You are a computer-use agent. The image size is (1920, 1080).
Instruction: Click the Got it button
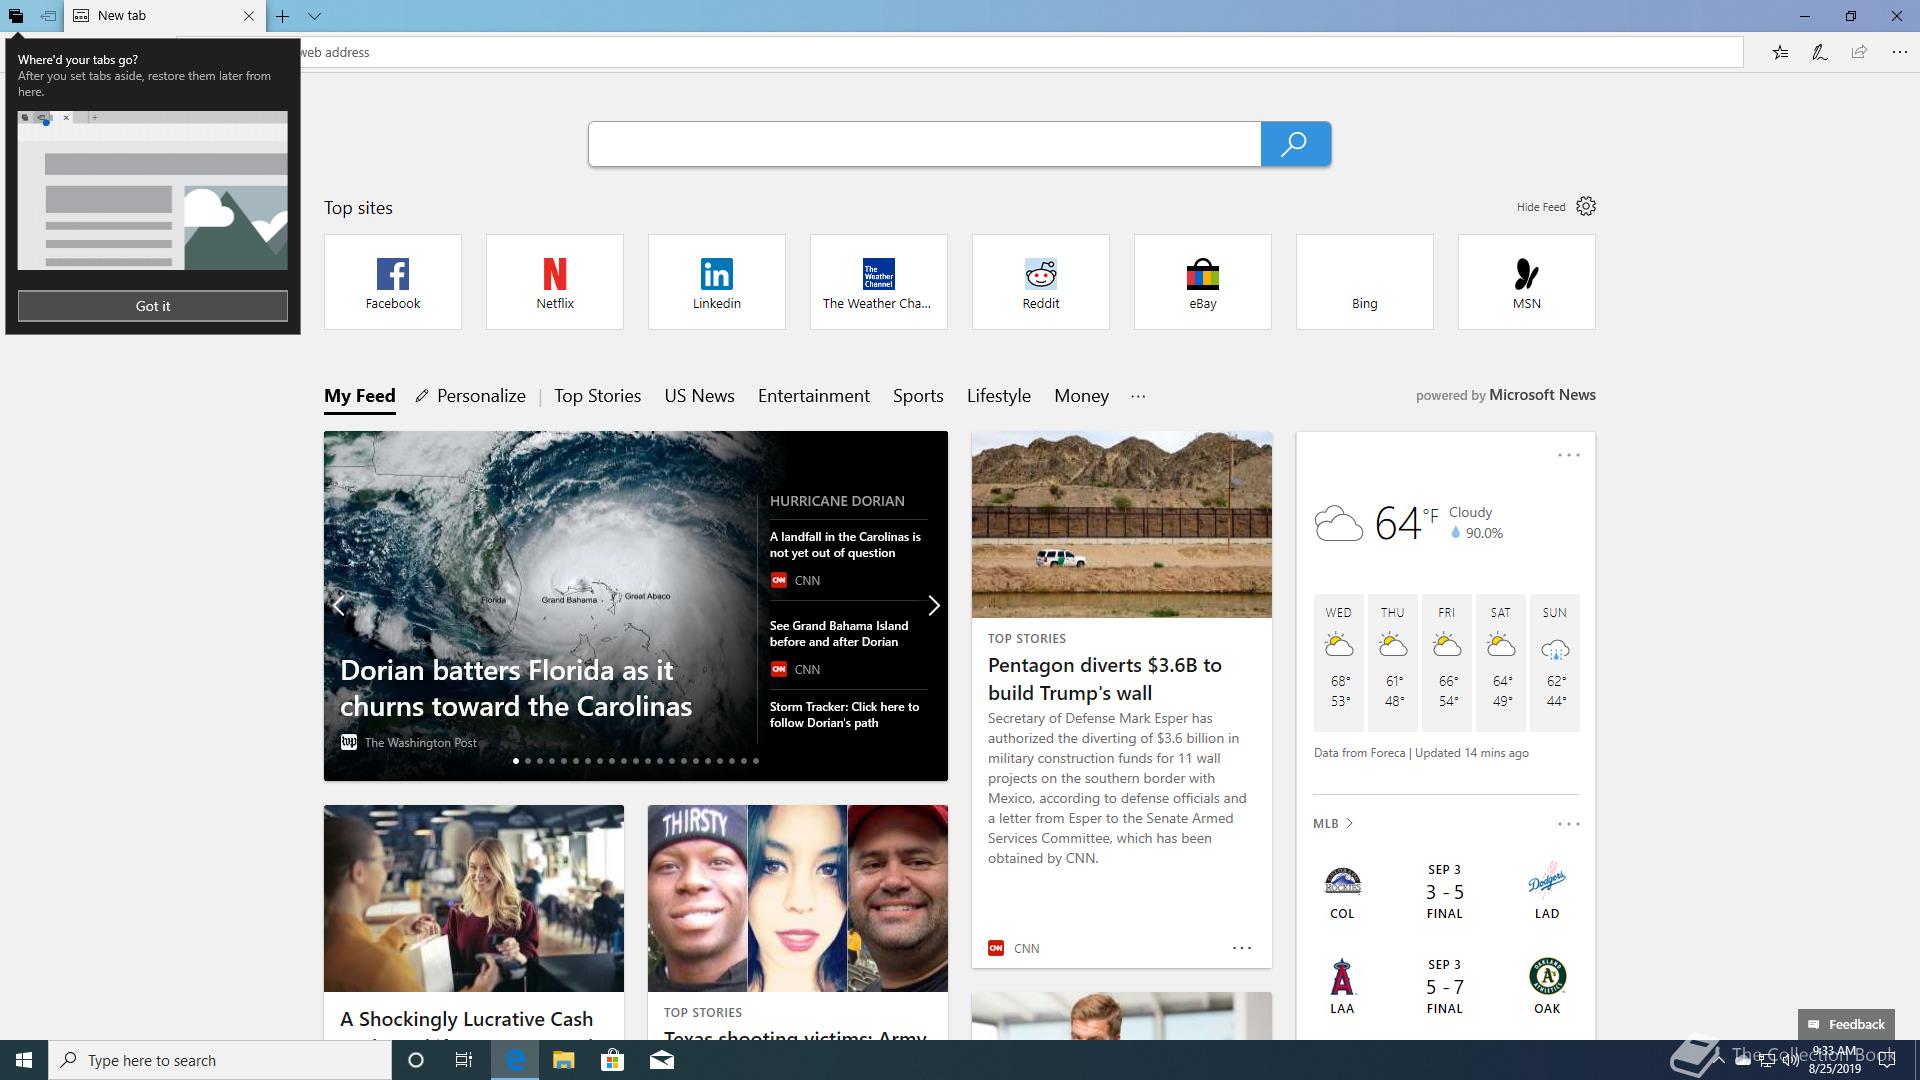153,306
